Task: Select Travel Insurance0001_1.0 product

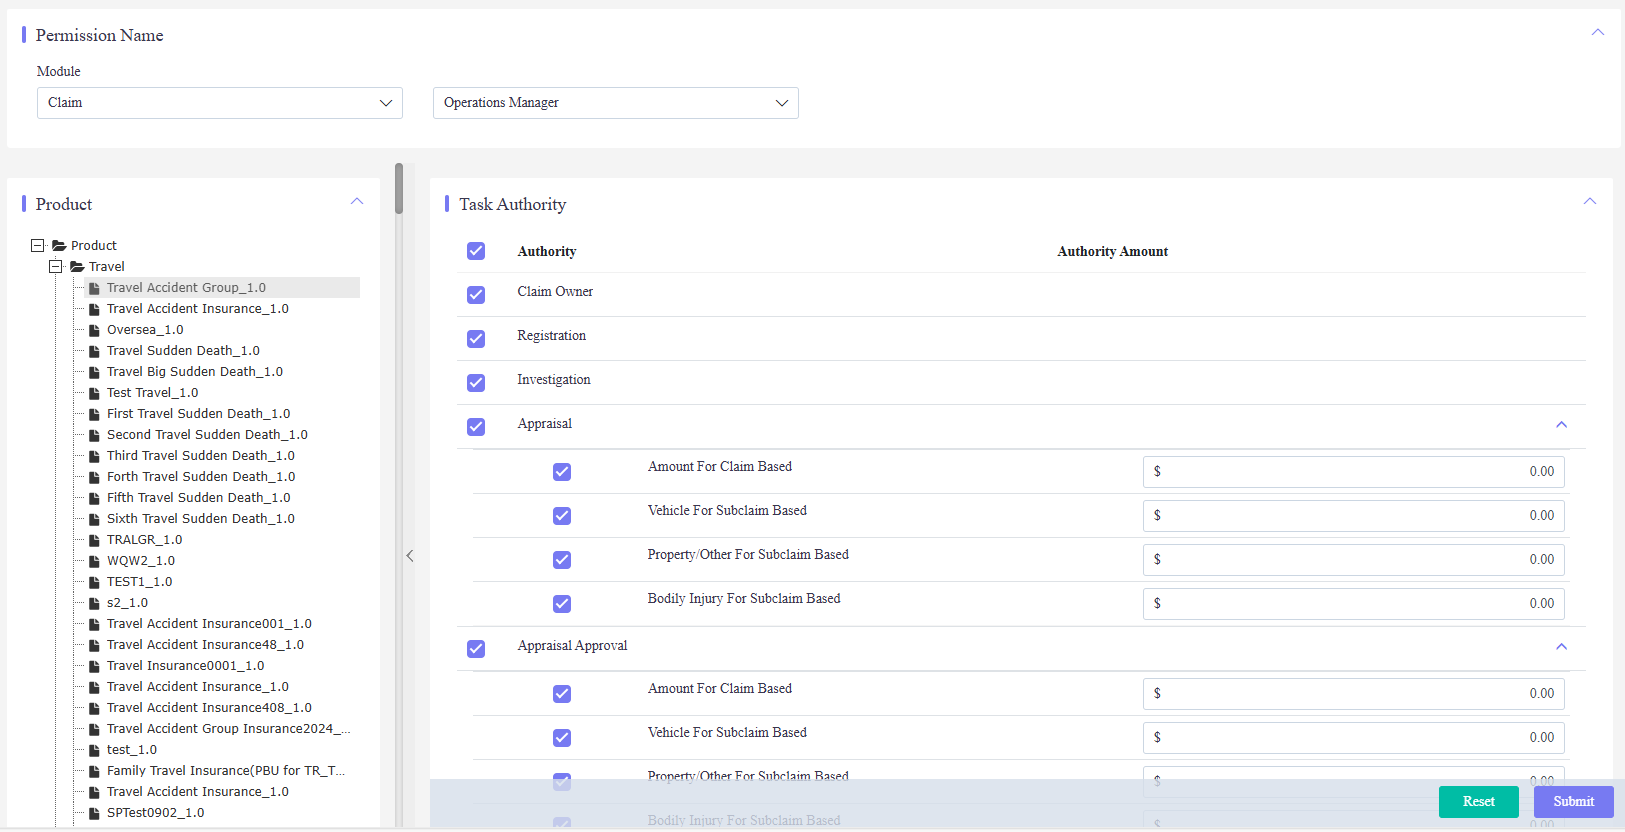Action: (185, 666)
